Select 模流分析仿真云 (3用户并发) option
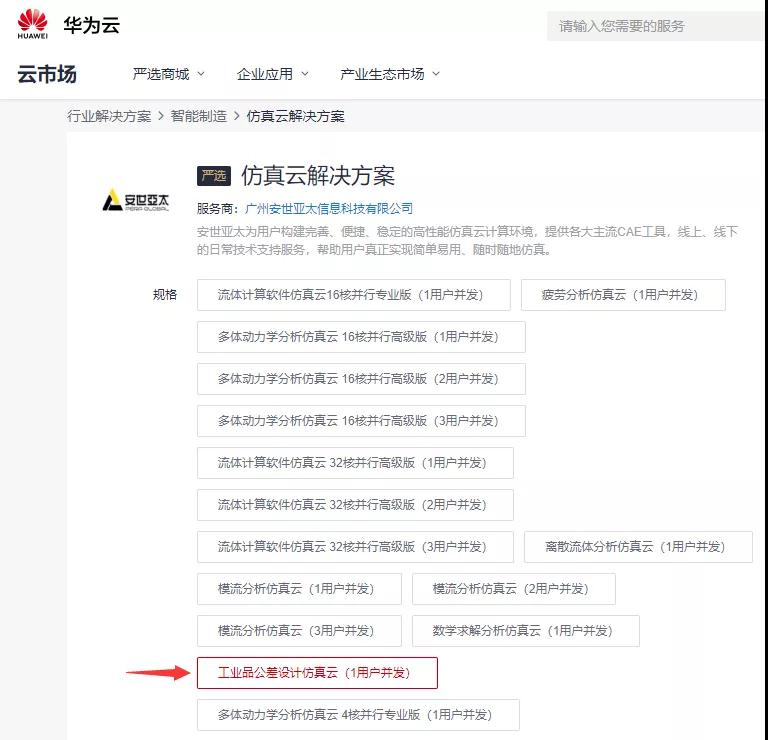Viewport: 768px width, 740px height. tap(299, 631)
